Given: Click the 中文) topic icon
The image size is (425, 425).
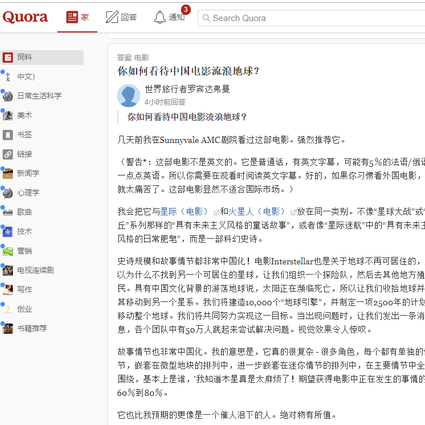Looking at the screenshot, I should pos(8,77).
